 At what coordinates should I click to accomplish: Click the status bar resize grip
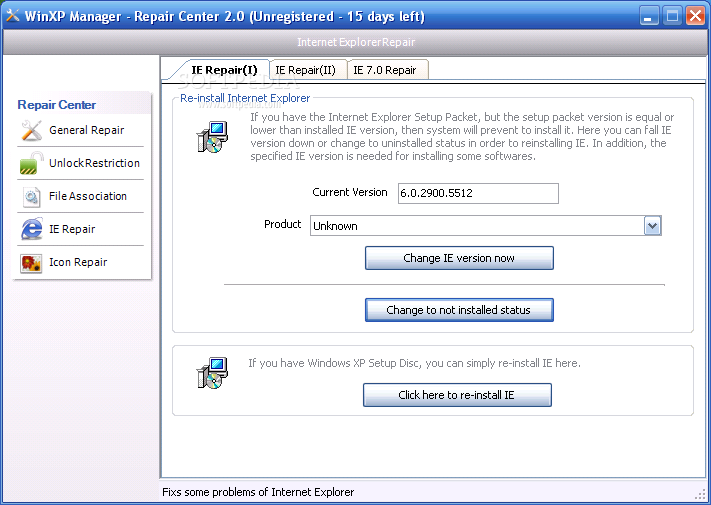tap(700, 494)
